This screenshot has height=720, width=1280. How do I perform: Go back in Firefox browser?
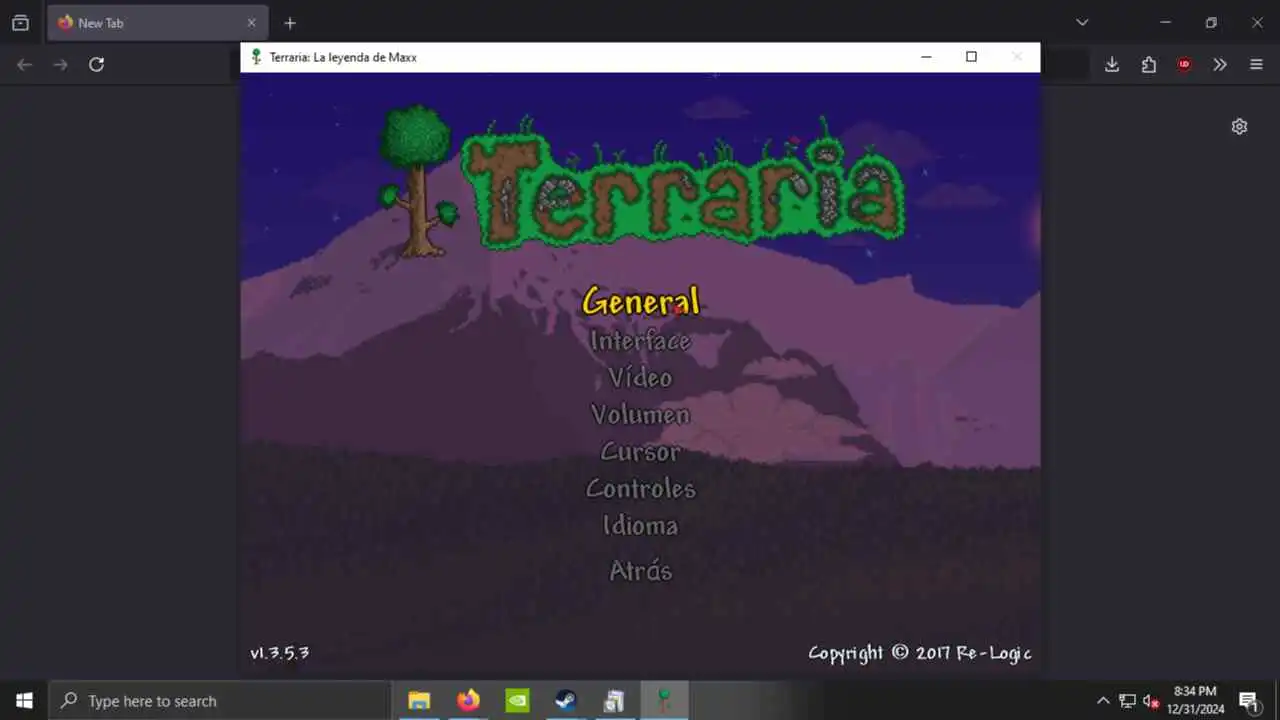pos(25,64)
